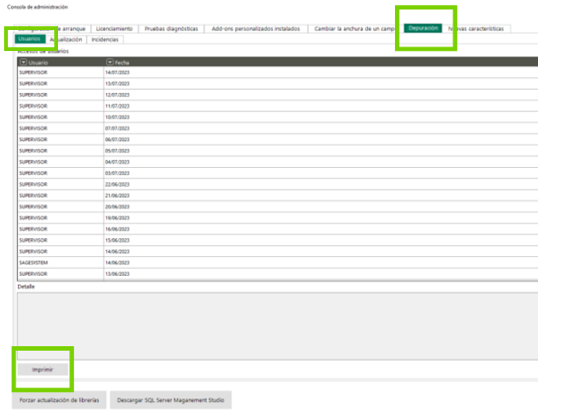569x418 pixels.
Task: Select Add-ons personalizados instalados tab
Action: click(x=256, y=29)
